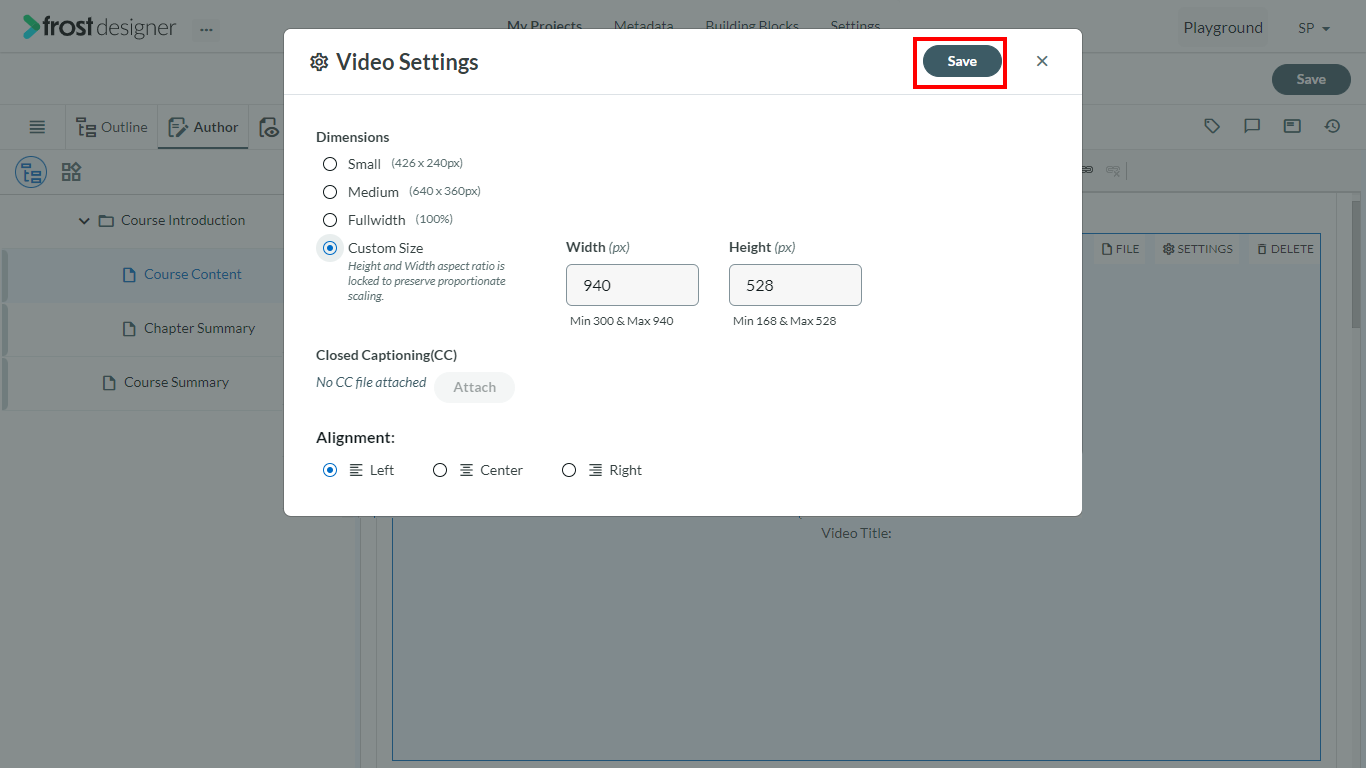Select the Small dimensions radio button
This screenshot has width=1366, height=768.
[330, 164]
